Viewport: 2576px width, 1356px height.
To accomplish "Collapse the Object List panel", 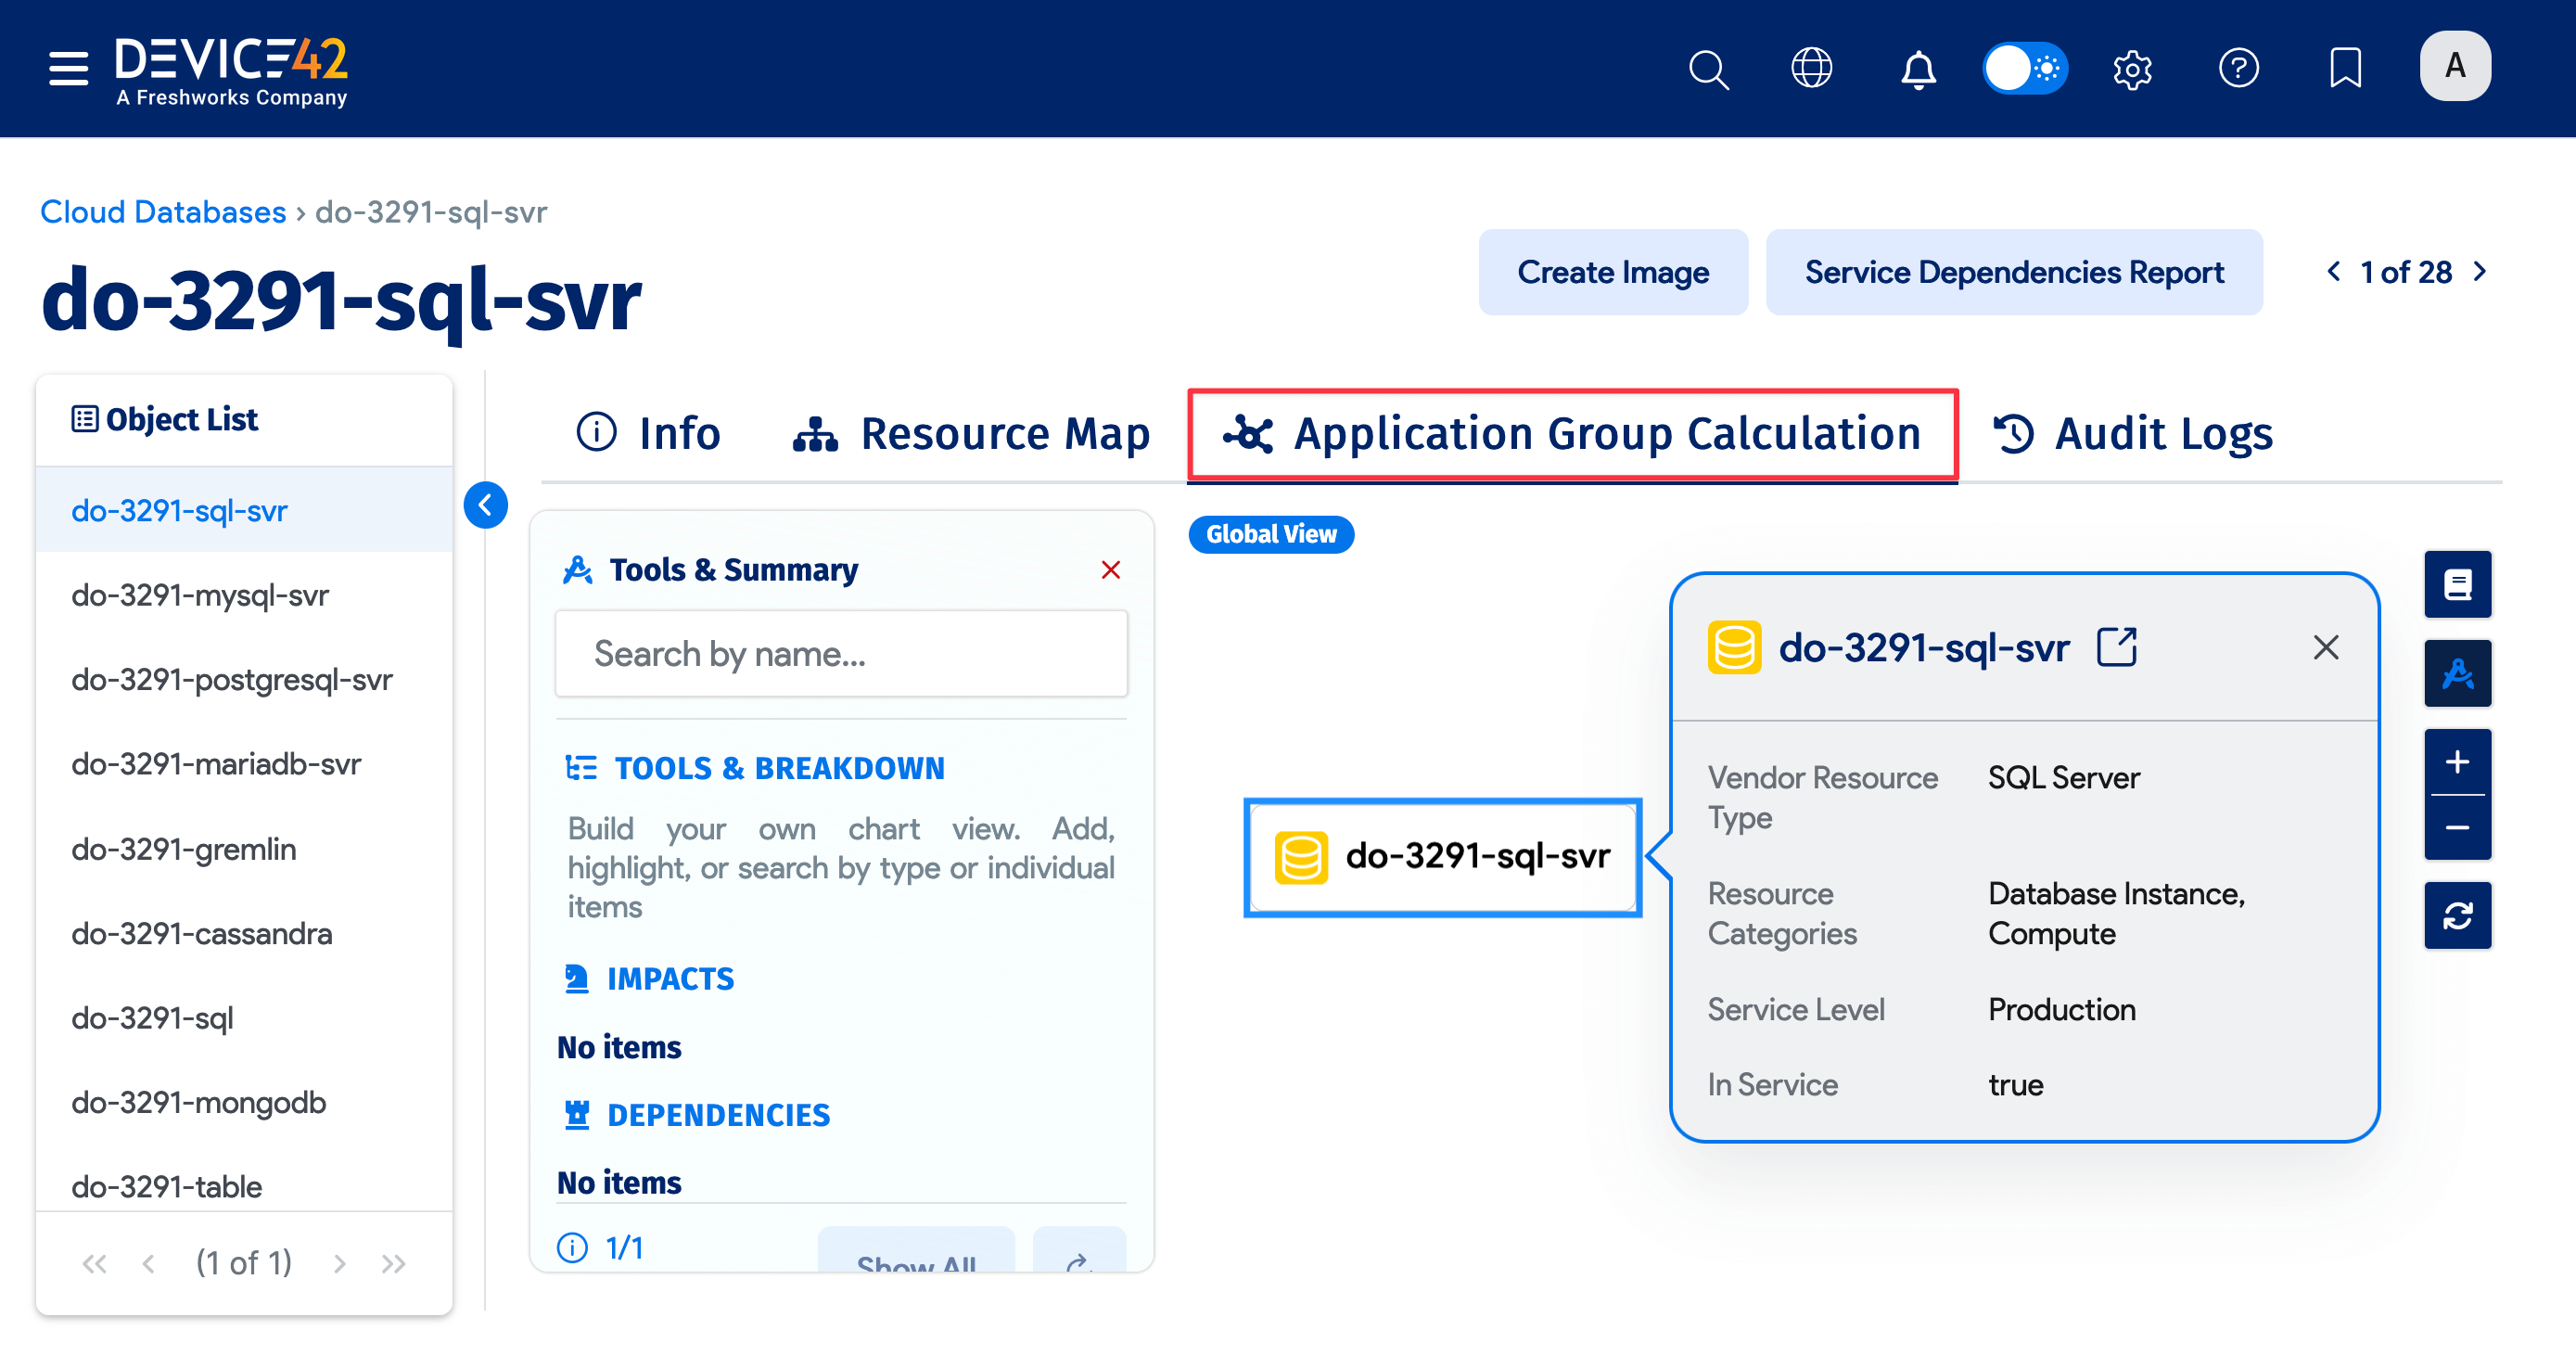I will point(486,505).
